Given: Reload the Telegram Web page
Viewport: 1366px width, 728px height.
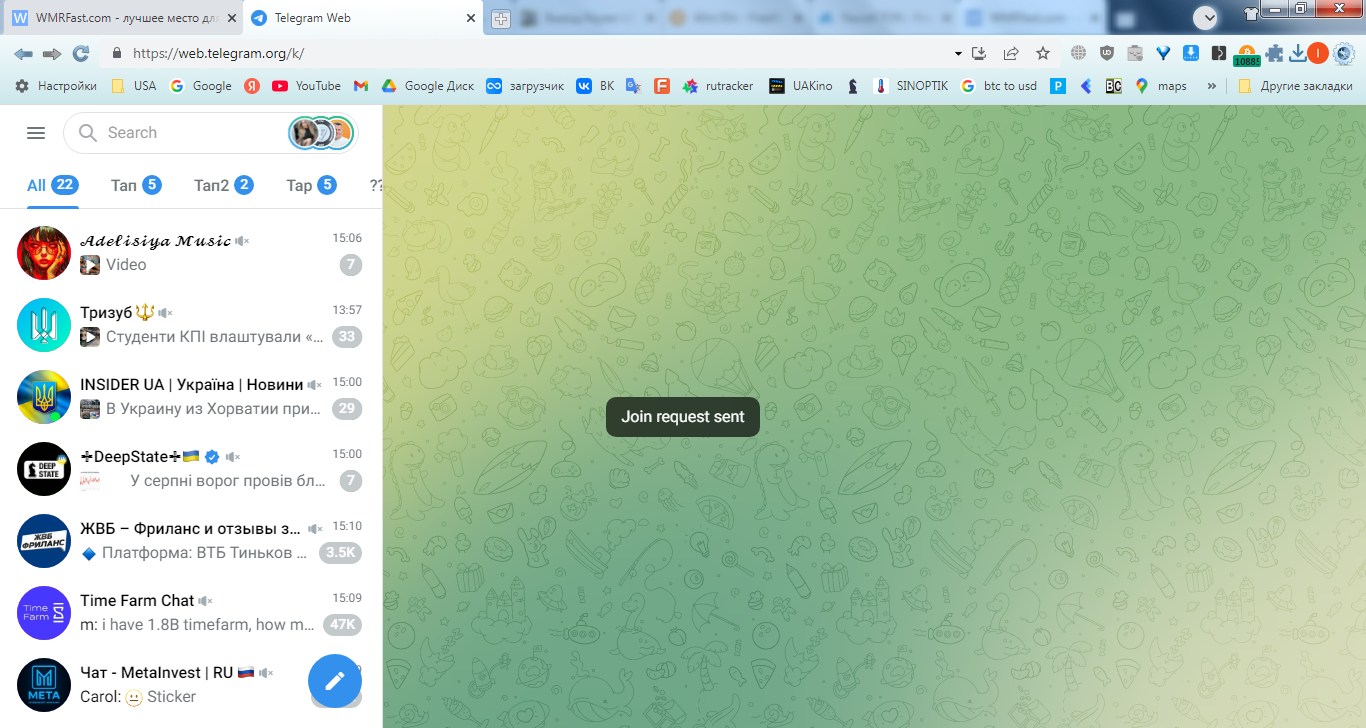Looking at the screenshot, I should tap(81, 53).
